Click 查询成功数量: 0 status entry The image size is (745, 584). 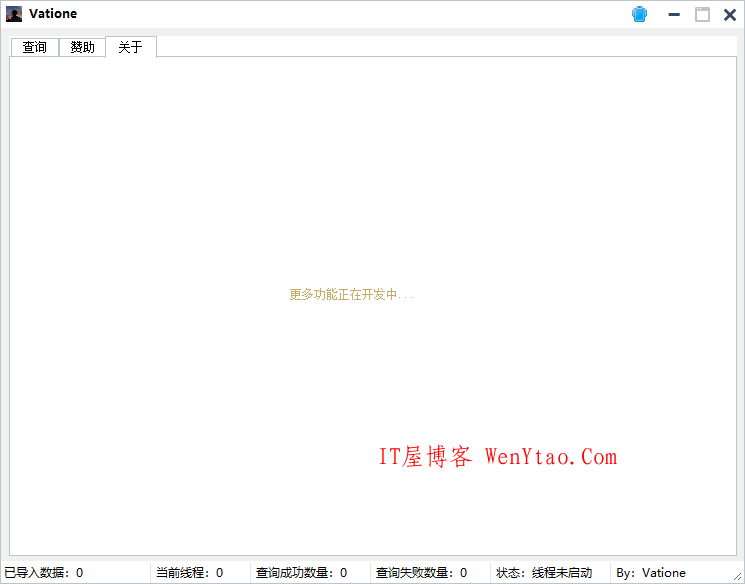[301, 573]
